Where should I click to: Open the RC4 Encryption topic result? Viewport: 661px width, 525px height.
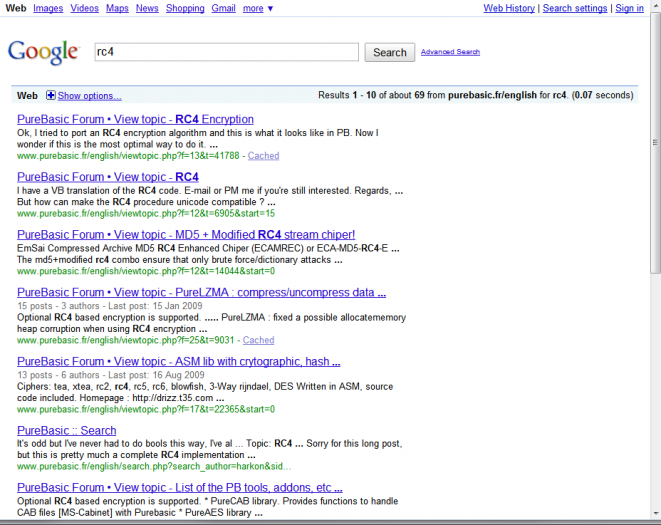pos(135,119)
